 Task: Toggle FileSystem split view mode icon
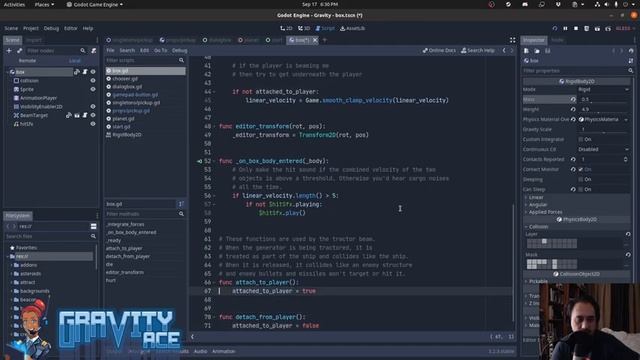pos(93,226)
